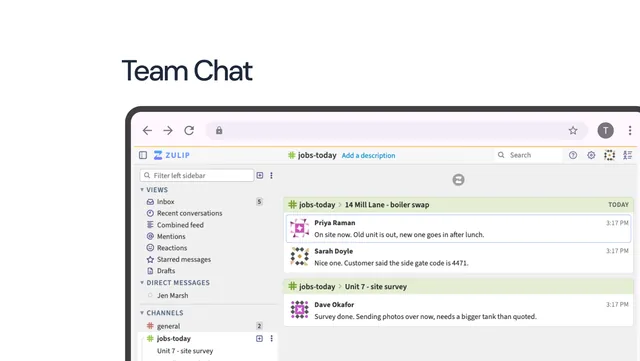The height and width of the screenshot is (361, 640).
Task: Open the Reactions view
Action: [172, 248]
